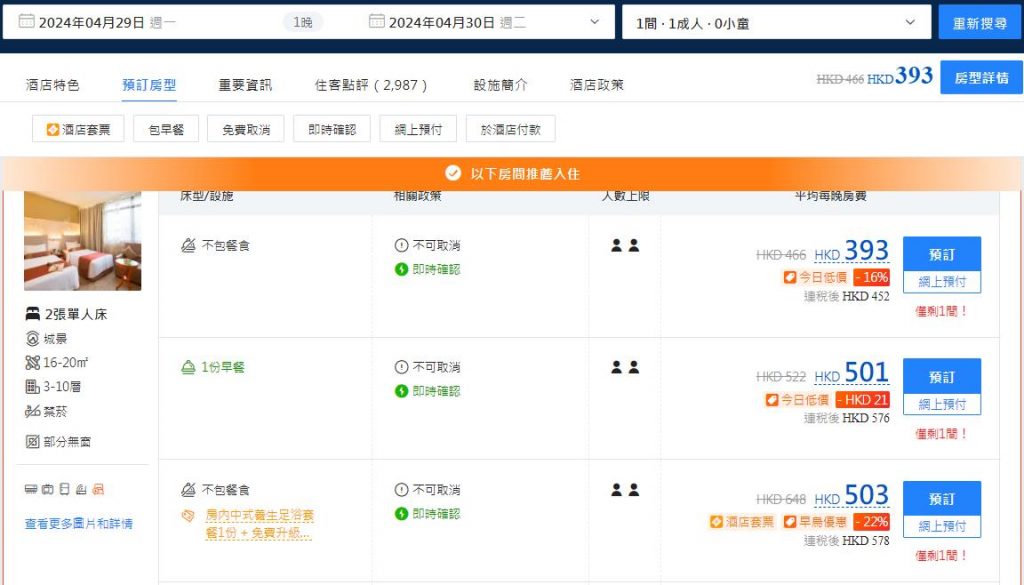1024x585 pixels.
Task: Toggle the 包早餐 filter
Action: [166, 129]
